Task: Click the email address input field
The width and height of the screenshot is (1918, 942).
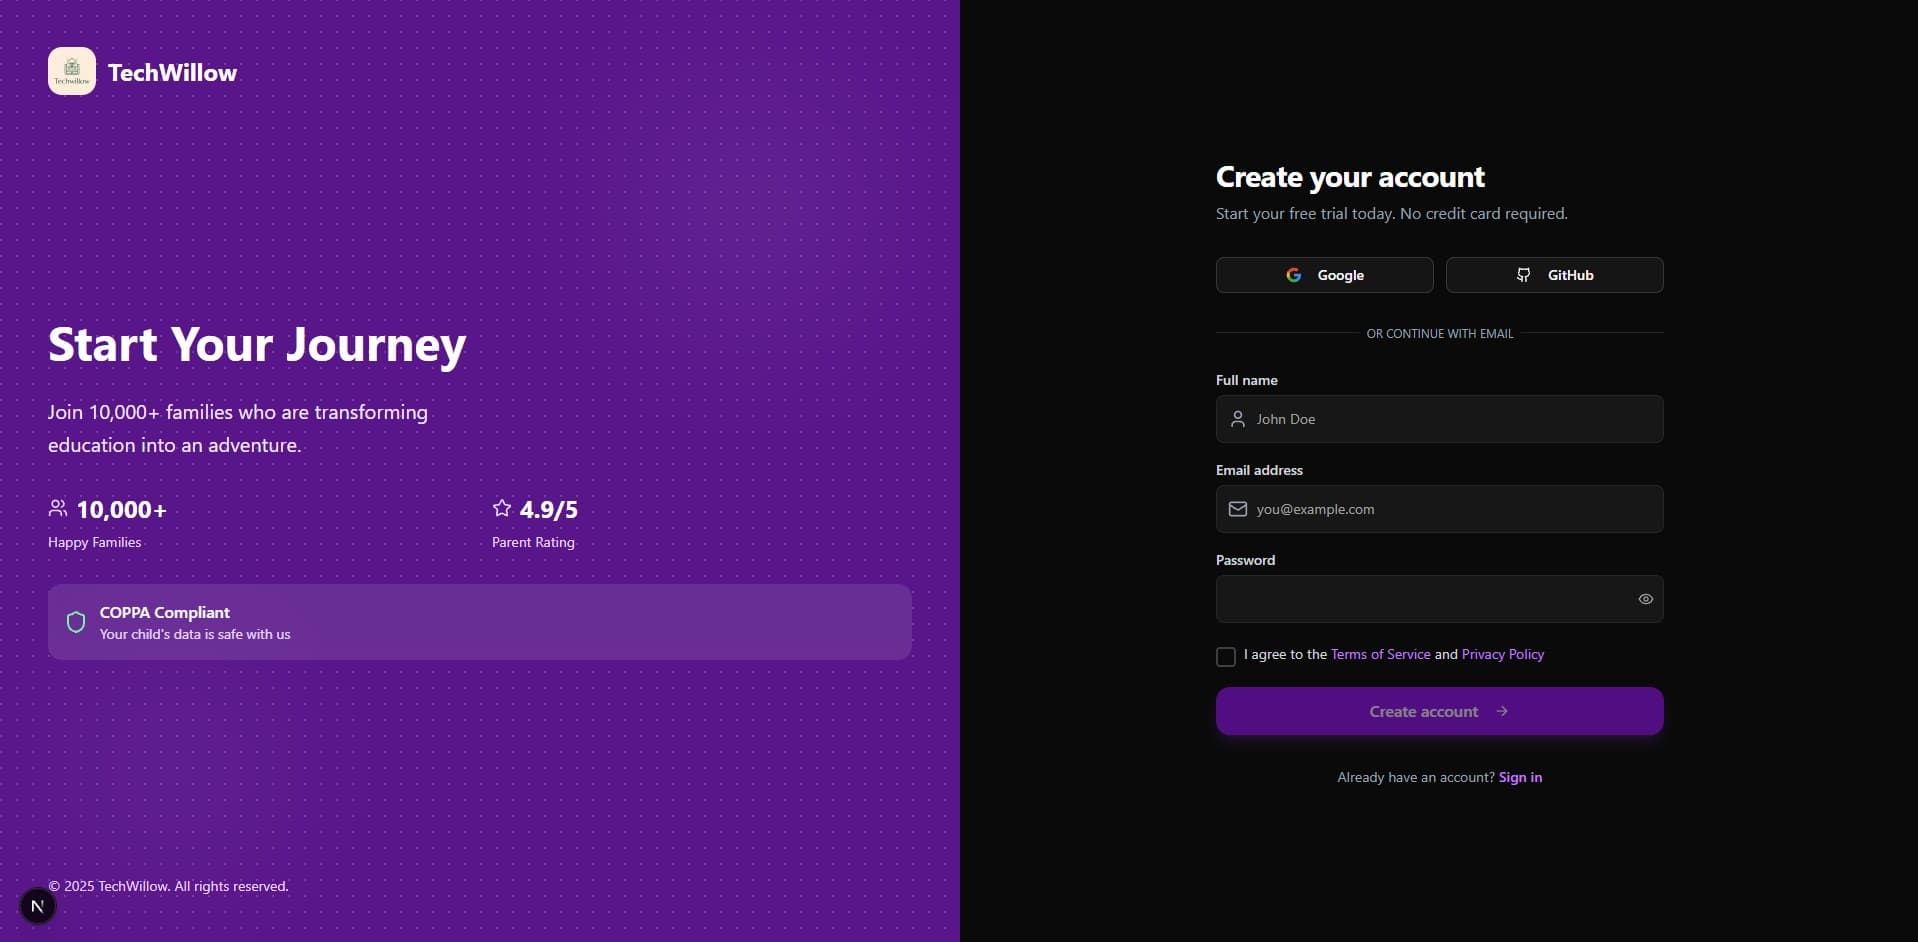Action: [1438, 509]
